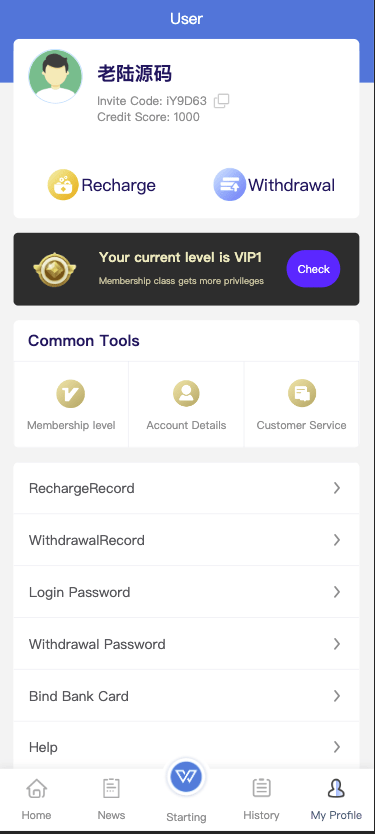Image resolution: width=375 pixels, height=834 pixels.
Task: Expand RechargeRecord via its chevron arrow
Action: [337, 488]
